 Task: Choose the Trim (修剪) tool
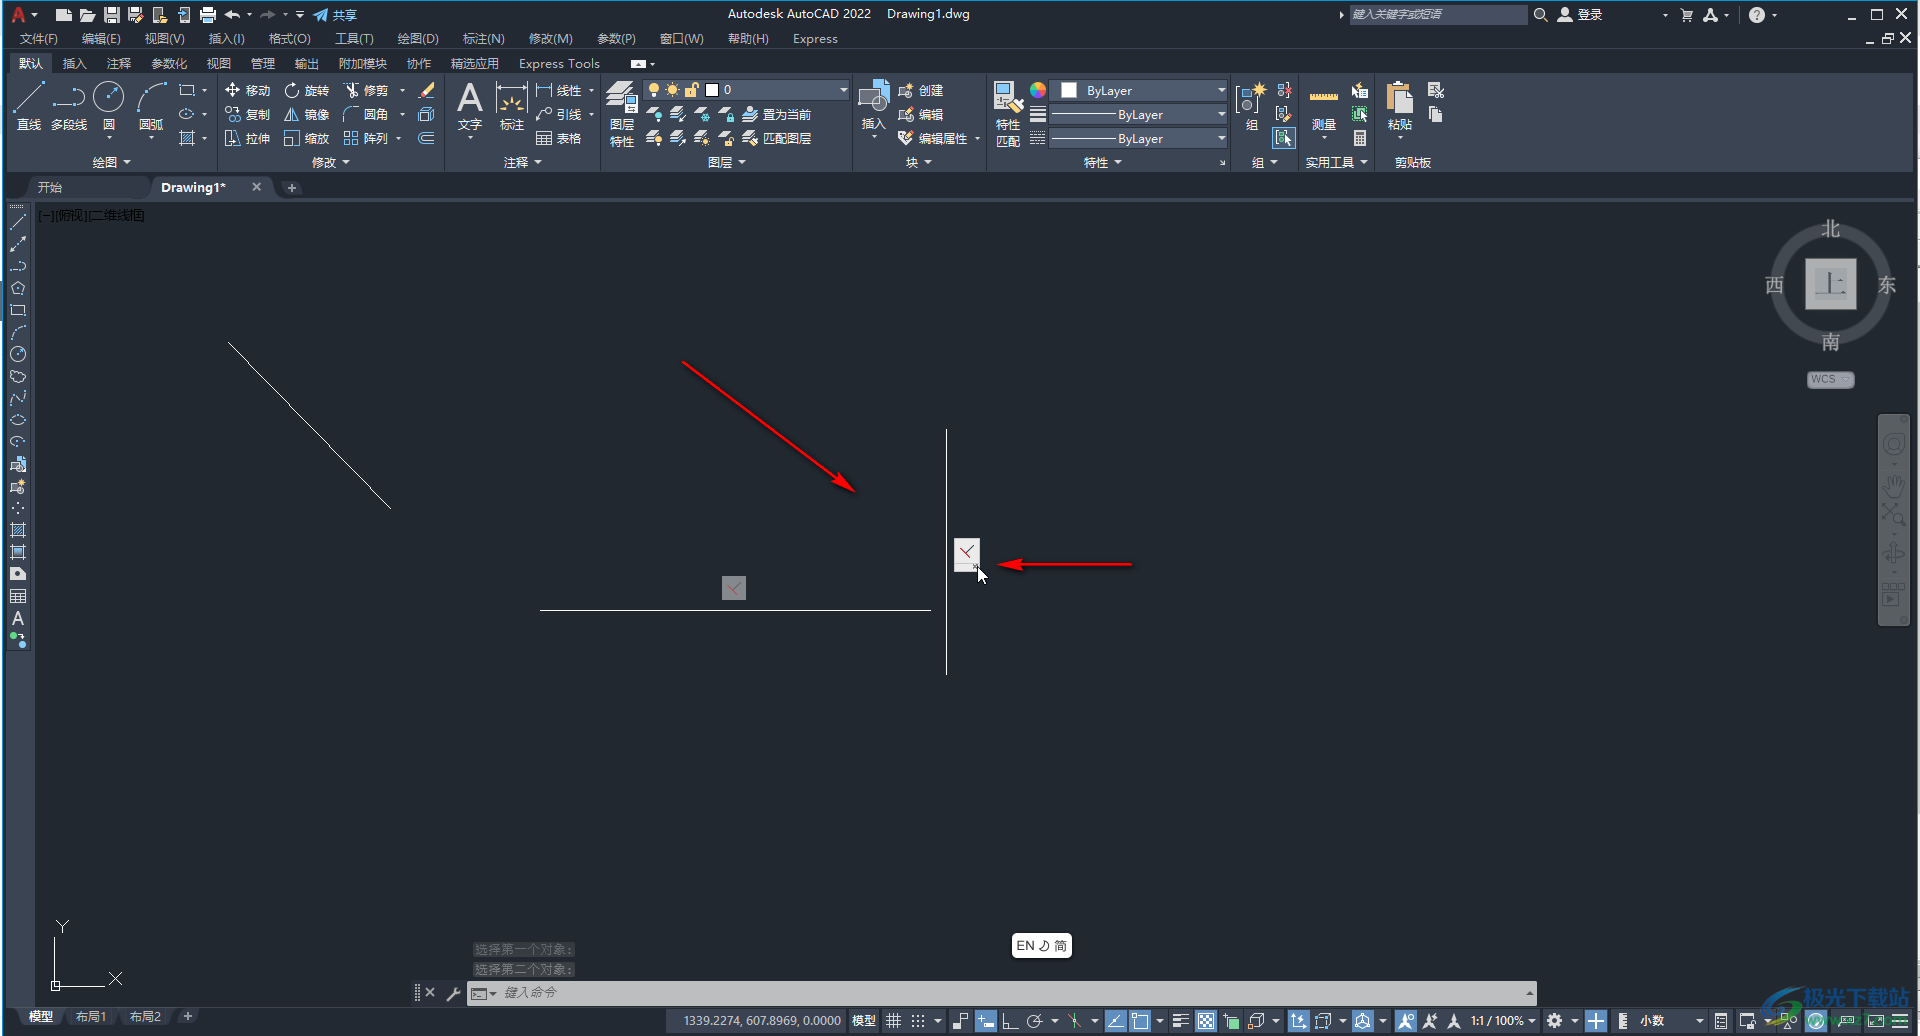tap(366, 90)
